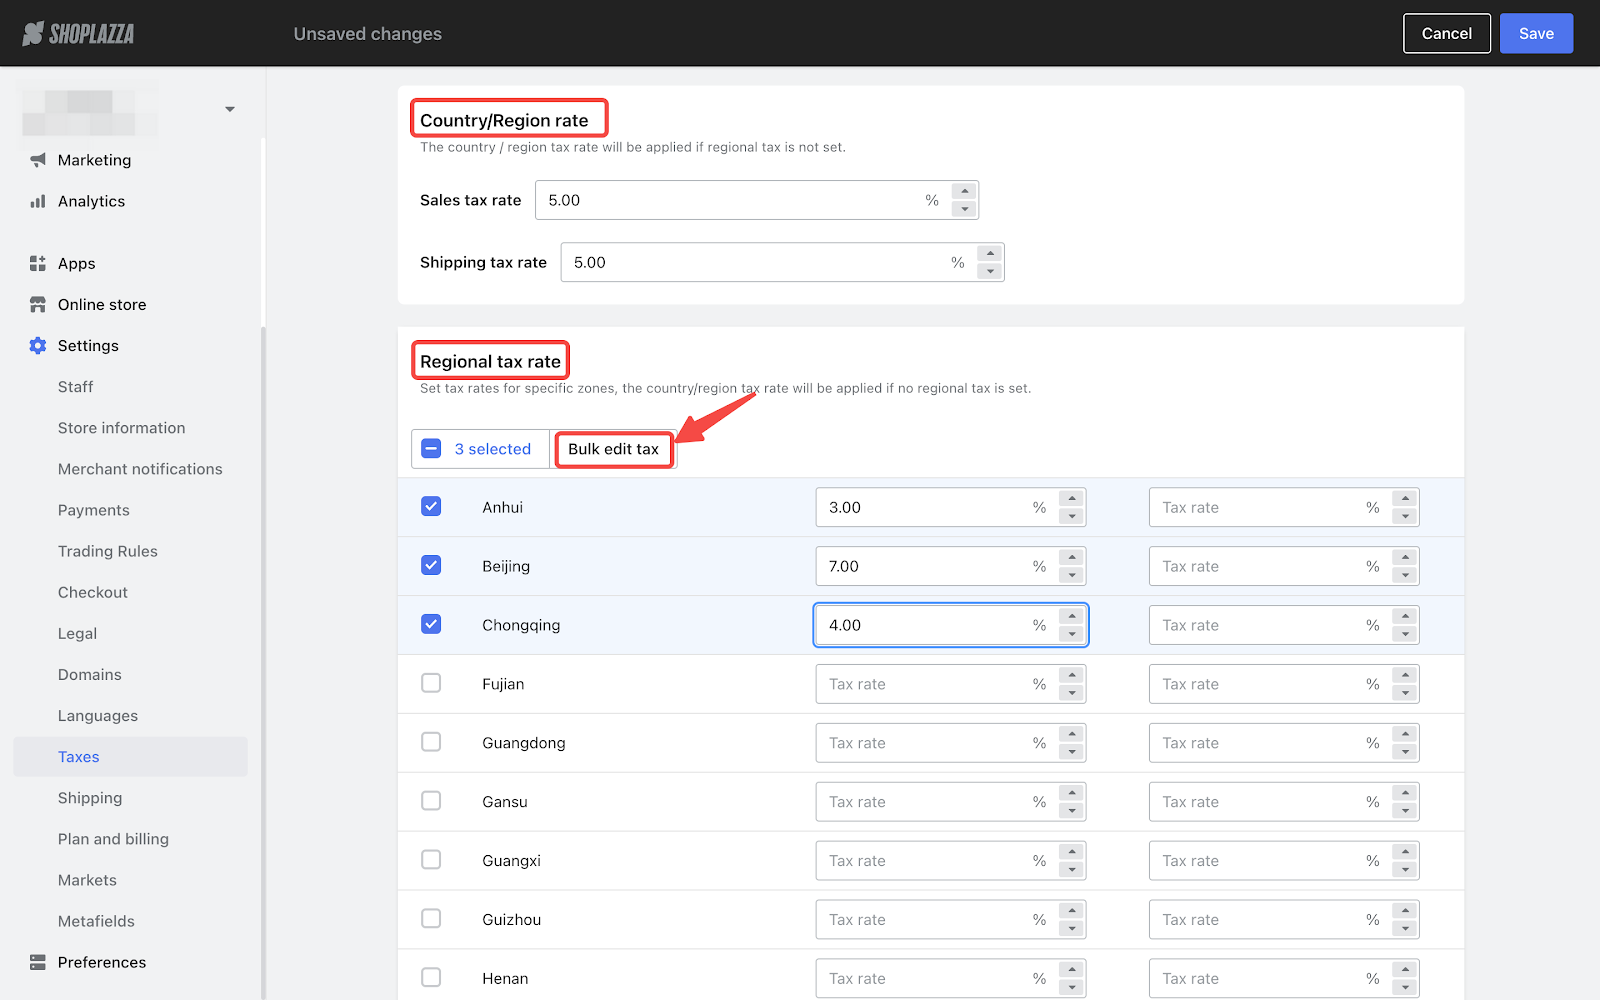
Task: Open Online store in the sidebar
Action: click(102, 304)
